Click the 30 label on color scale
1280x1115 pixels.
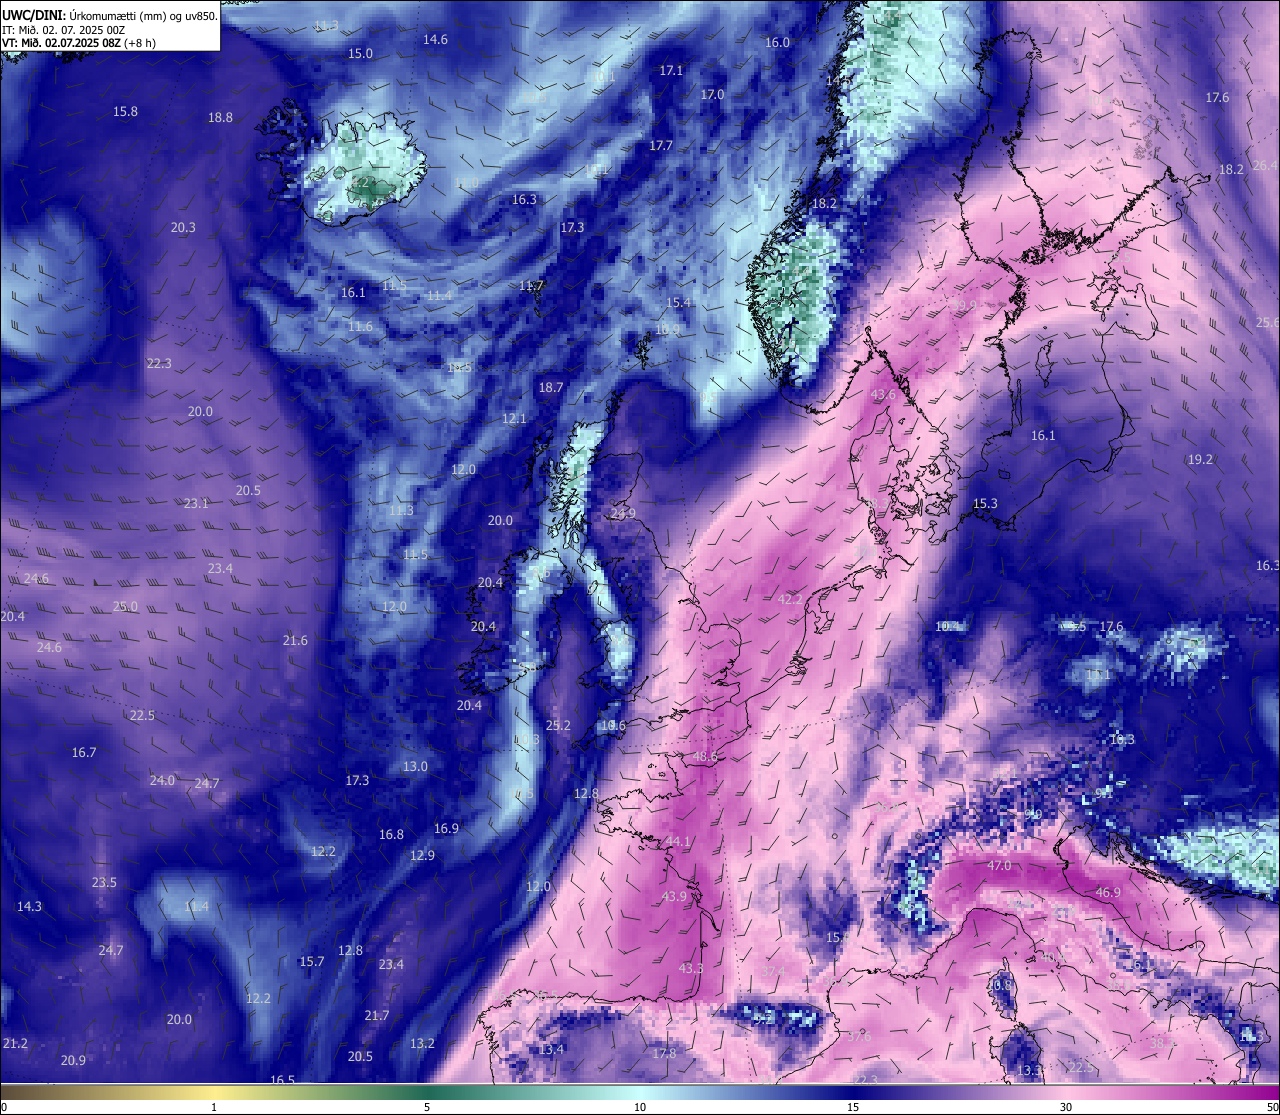click(1066, 1107)
